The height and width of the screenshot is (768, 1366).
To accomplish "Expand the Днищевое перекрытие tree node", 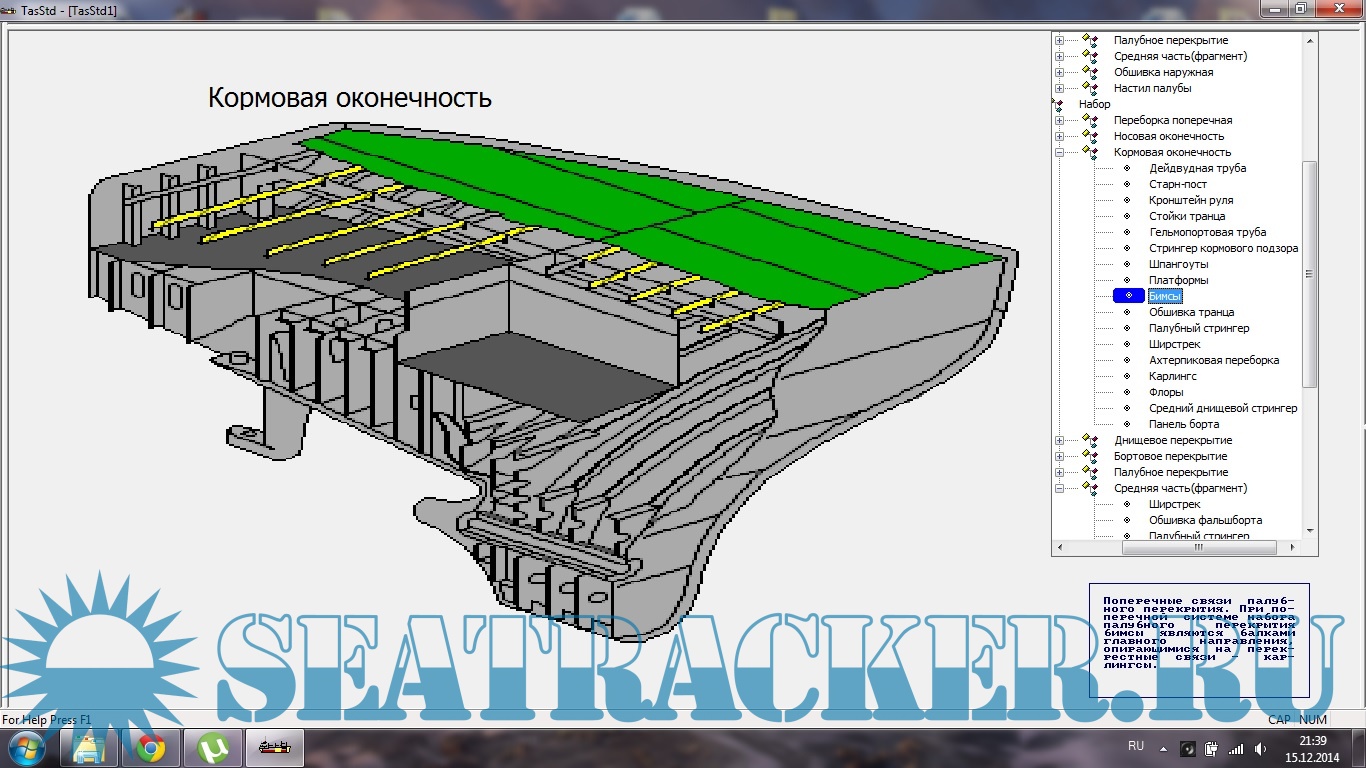I will (x=1060, y=440).
